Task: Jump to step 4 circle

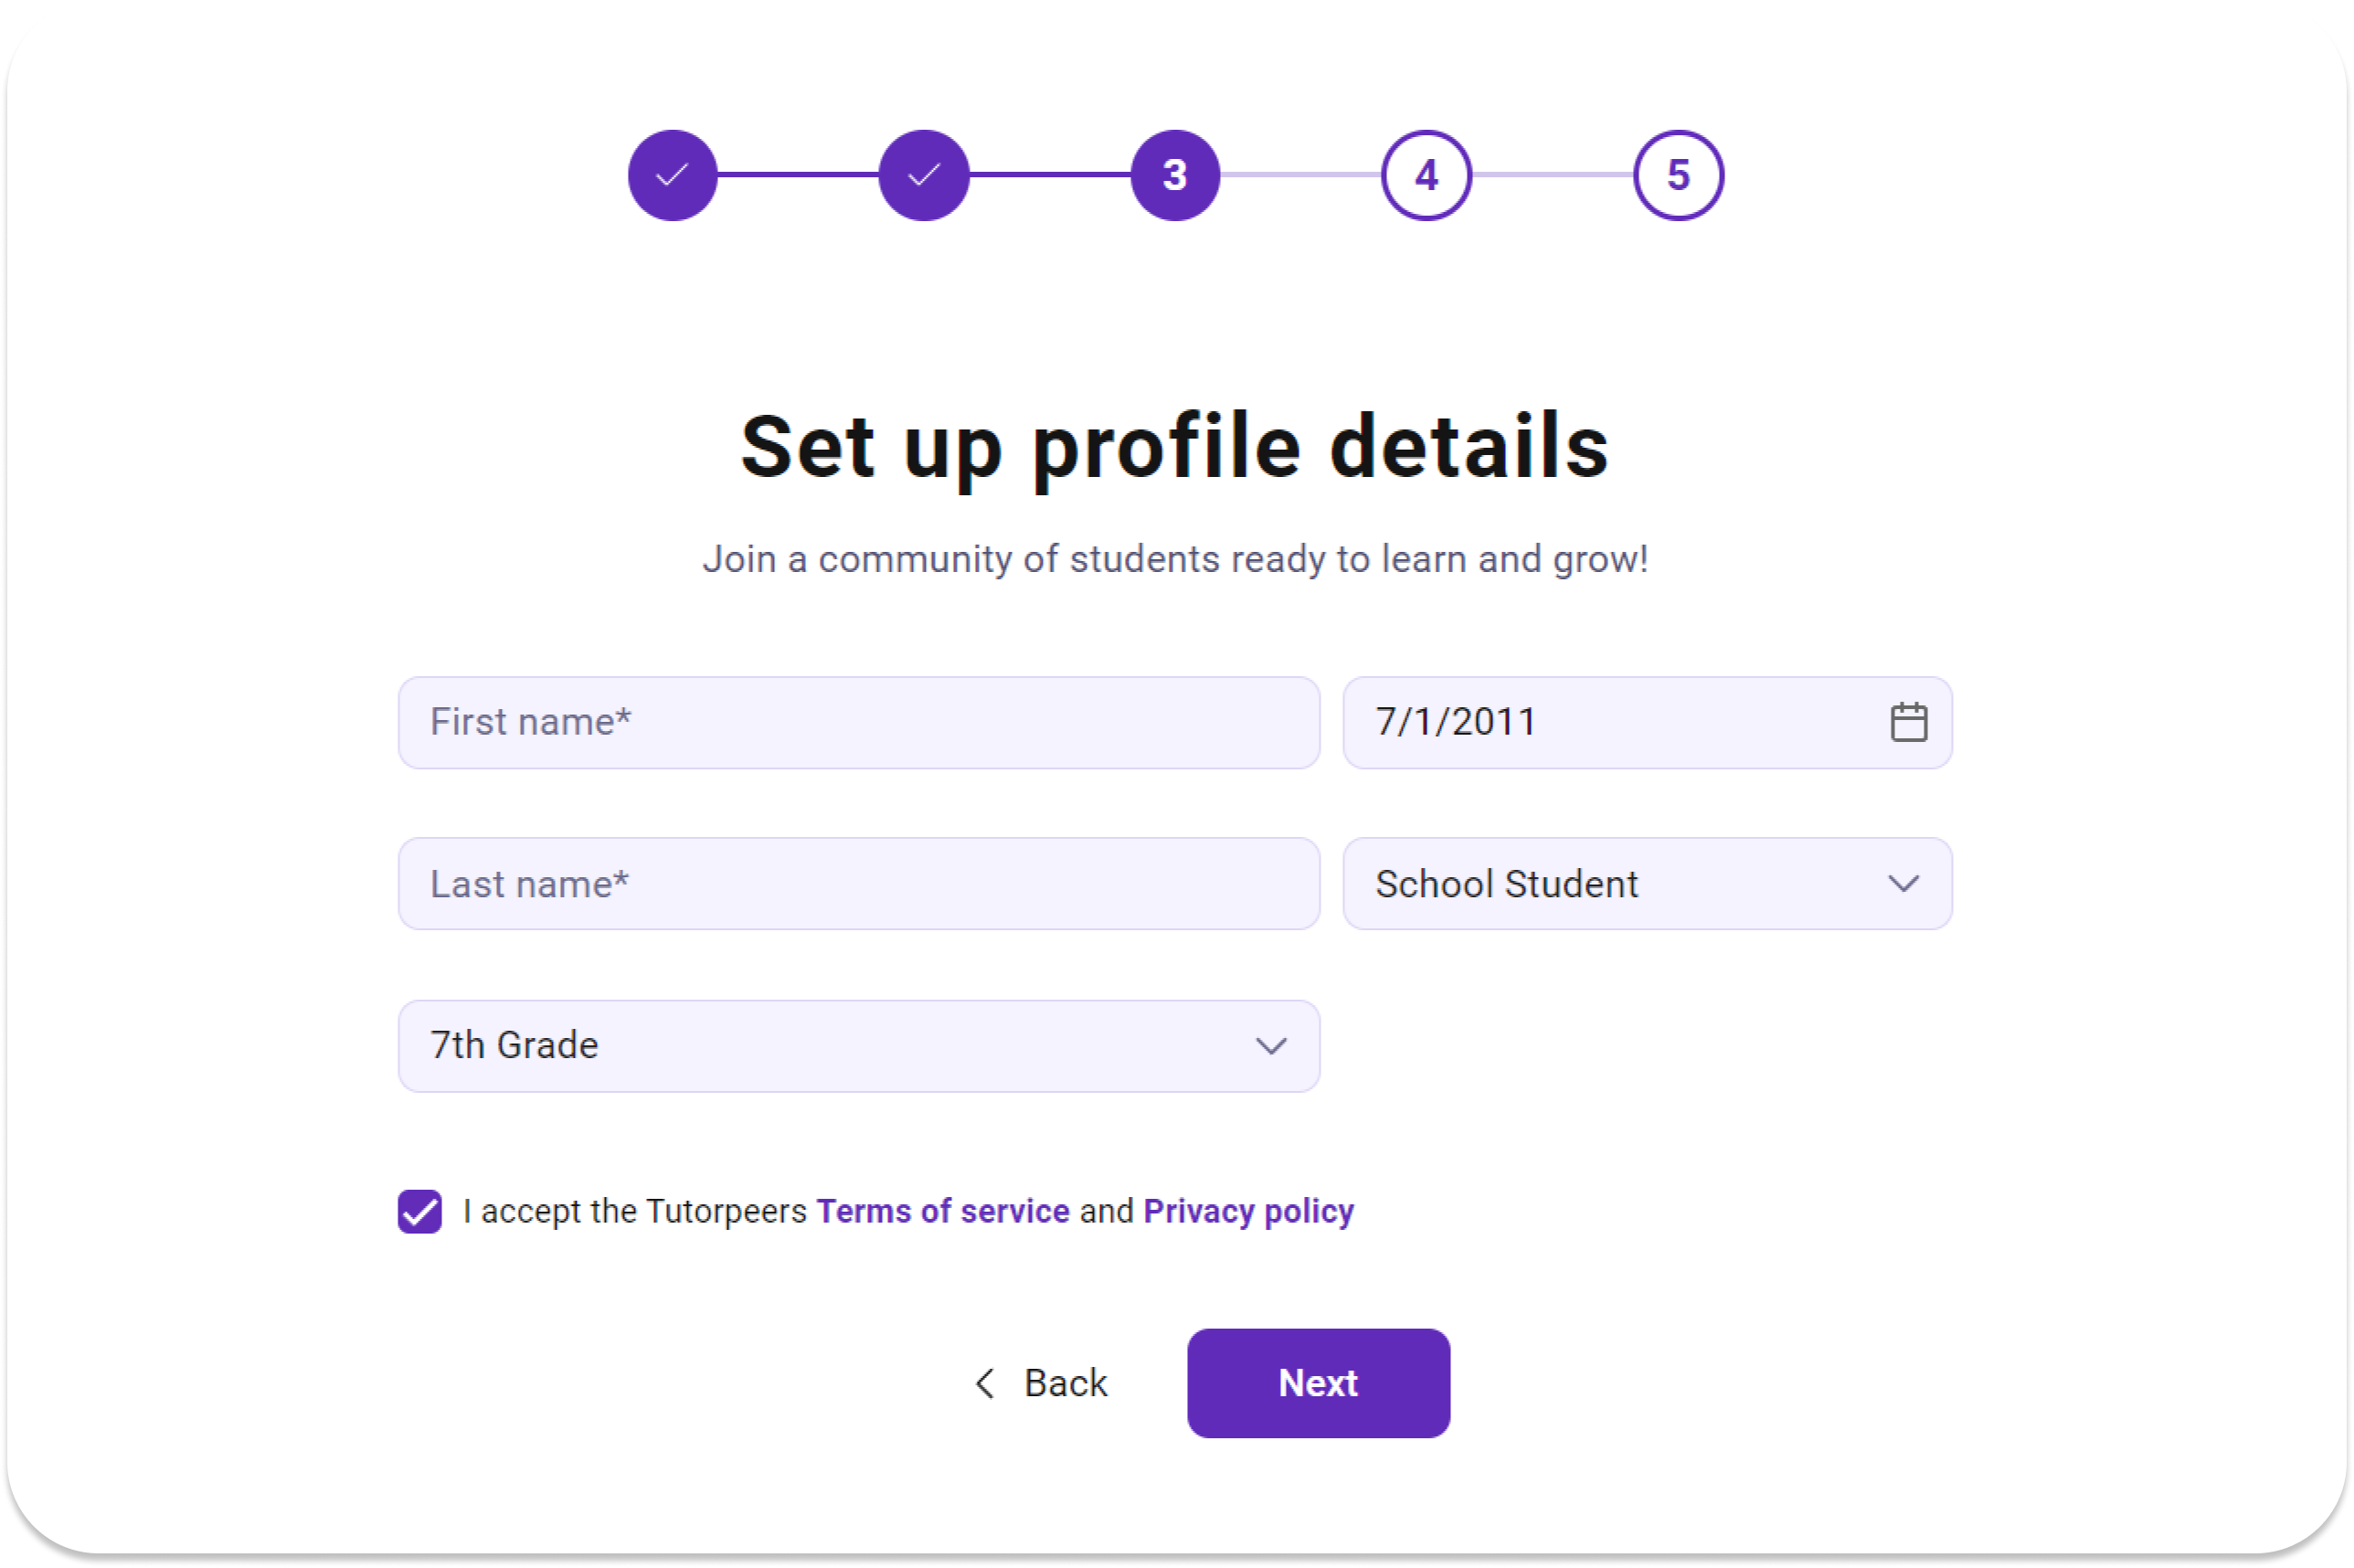Action: pyautogui.click(x=1426, y=175)
